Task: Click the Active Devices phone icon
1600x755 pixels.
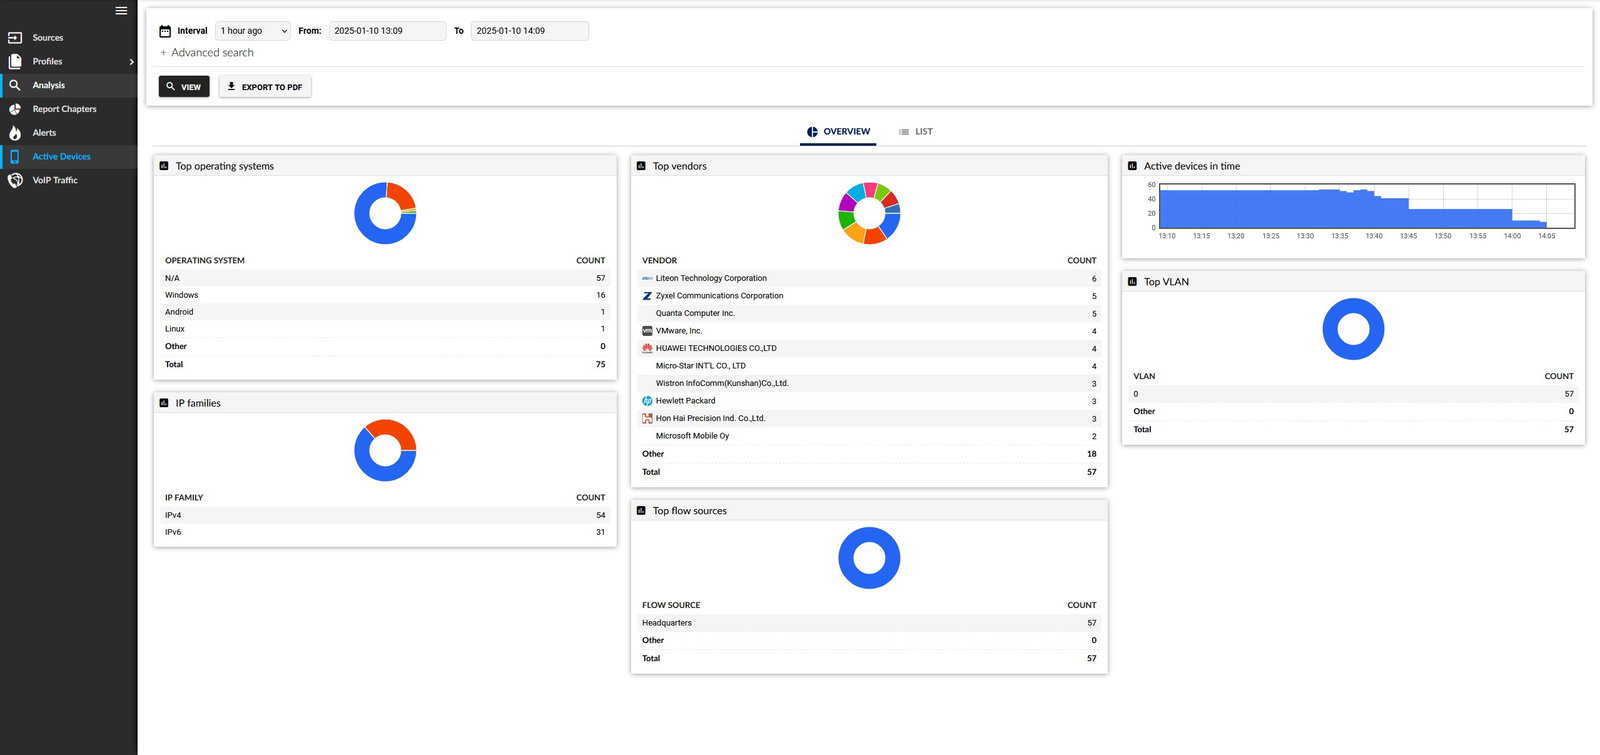Action: coord(15,157)
